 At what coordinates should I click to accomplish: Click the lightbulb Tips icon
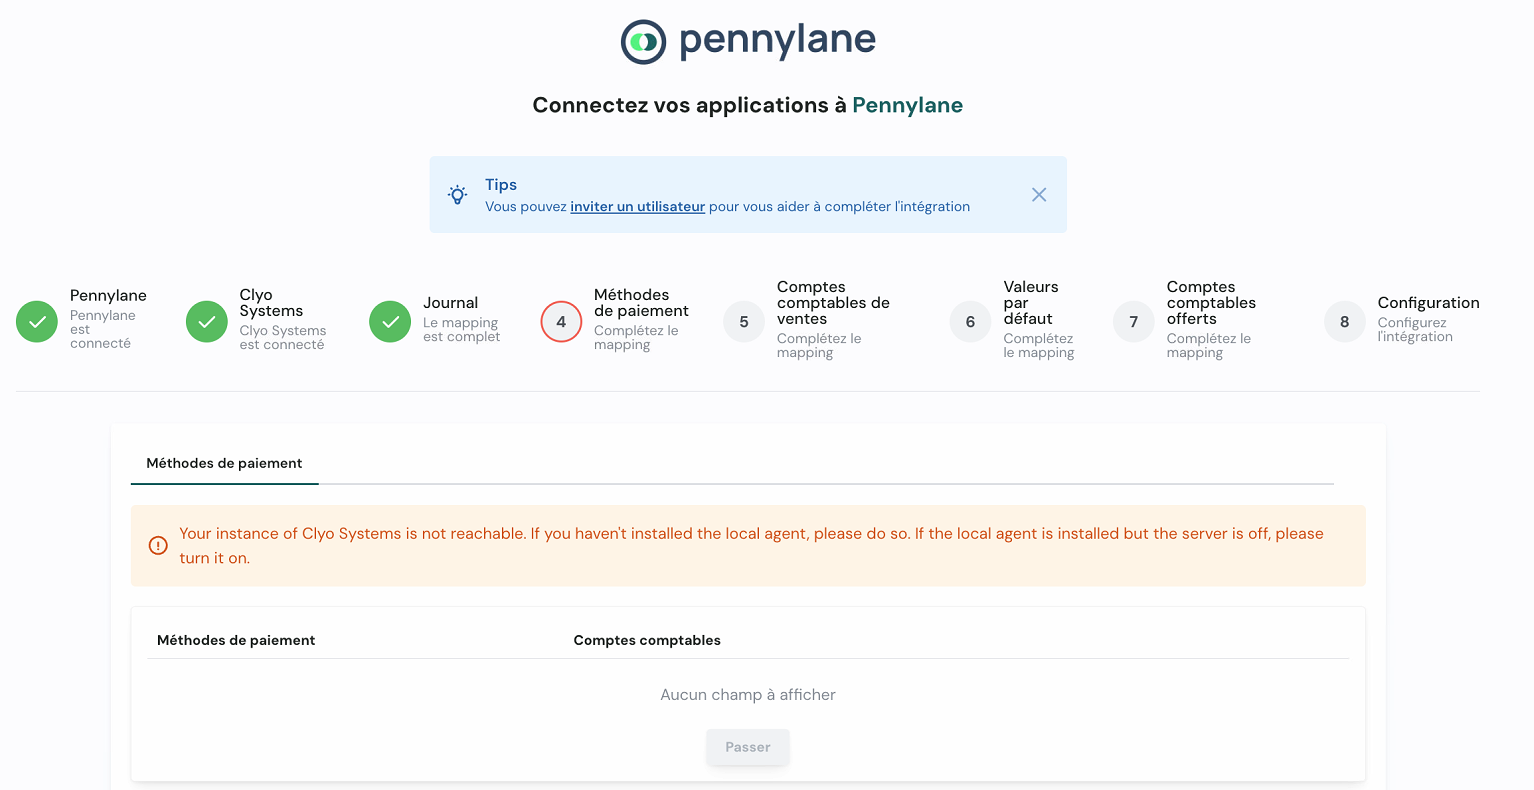click(x=457, y=195)
